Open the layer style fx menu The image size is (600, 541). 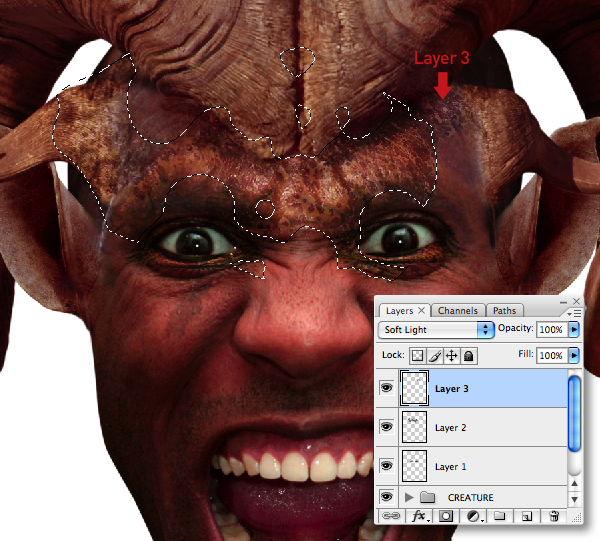(x=420, y=516)
